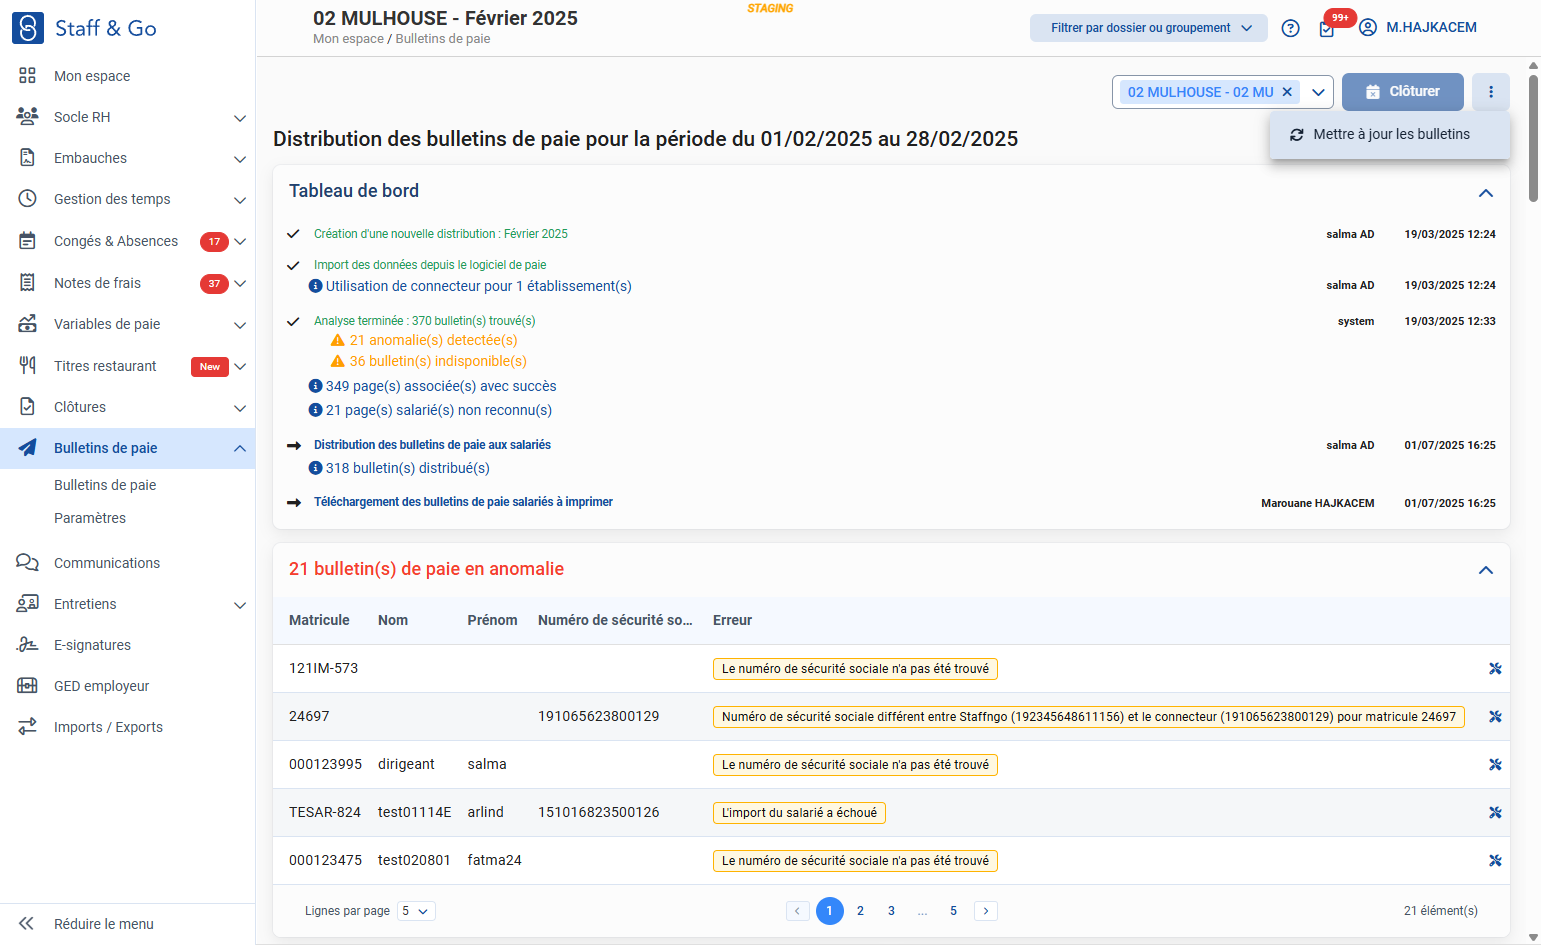Go to next page of anomalies
The width and height of the screenshot is (1541, 945).
986,911
